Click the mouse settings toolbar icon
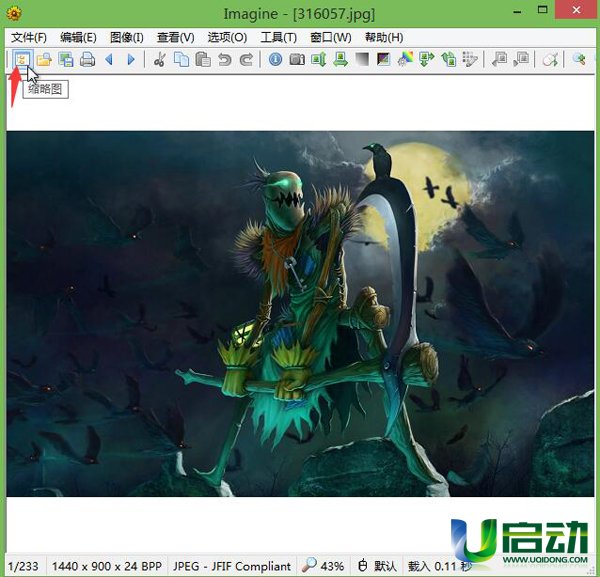This screenshot has width=600, height=577. pos(550,59)
